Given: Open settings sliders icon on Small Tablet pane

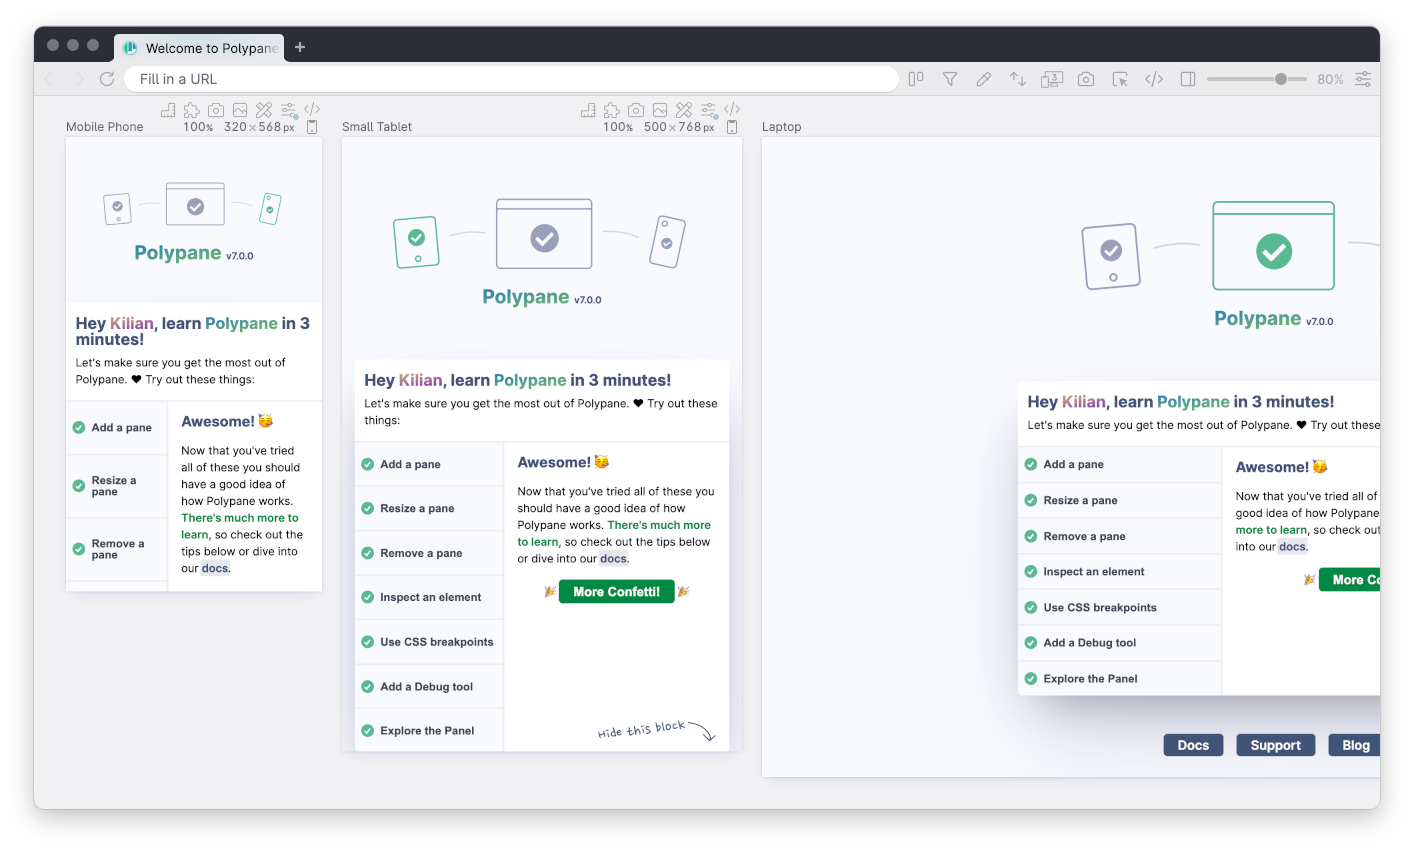Looking at the screenshot, I should tap(708, 110).
